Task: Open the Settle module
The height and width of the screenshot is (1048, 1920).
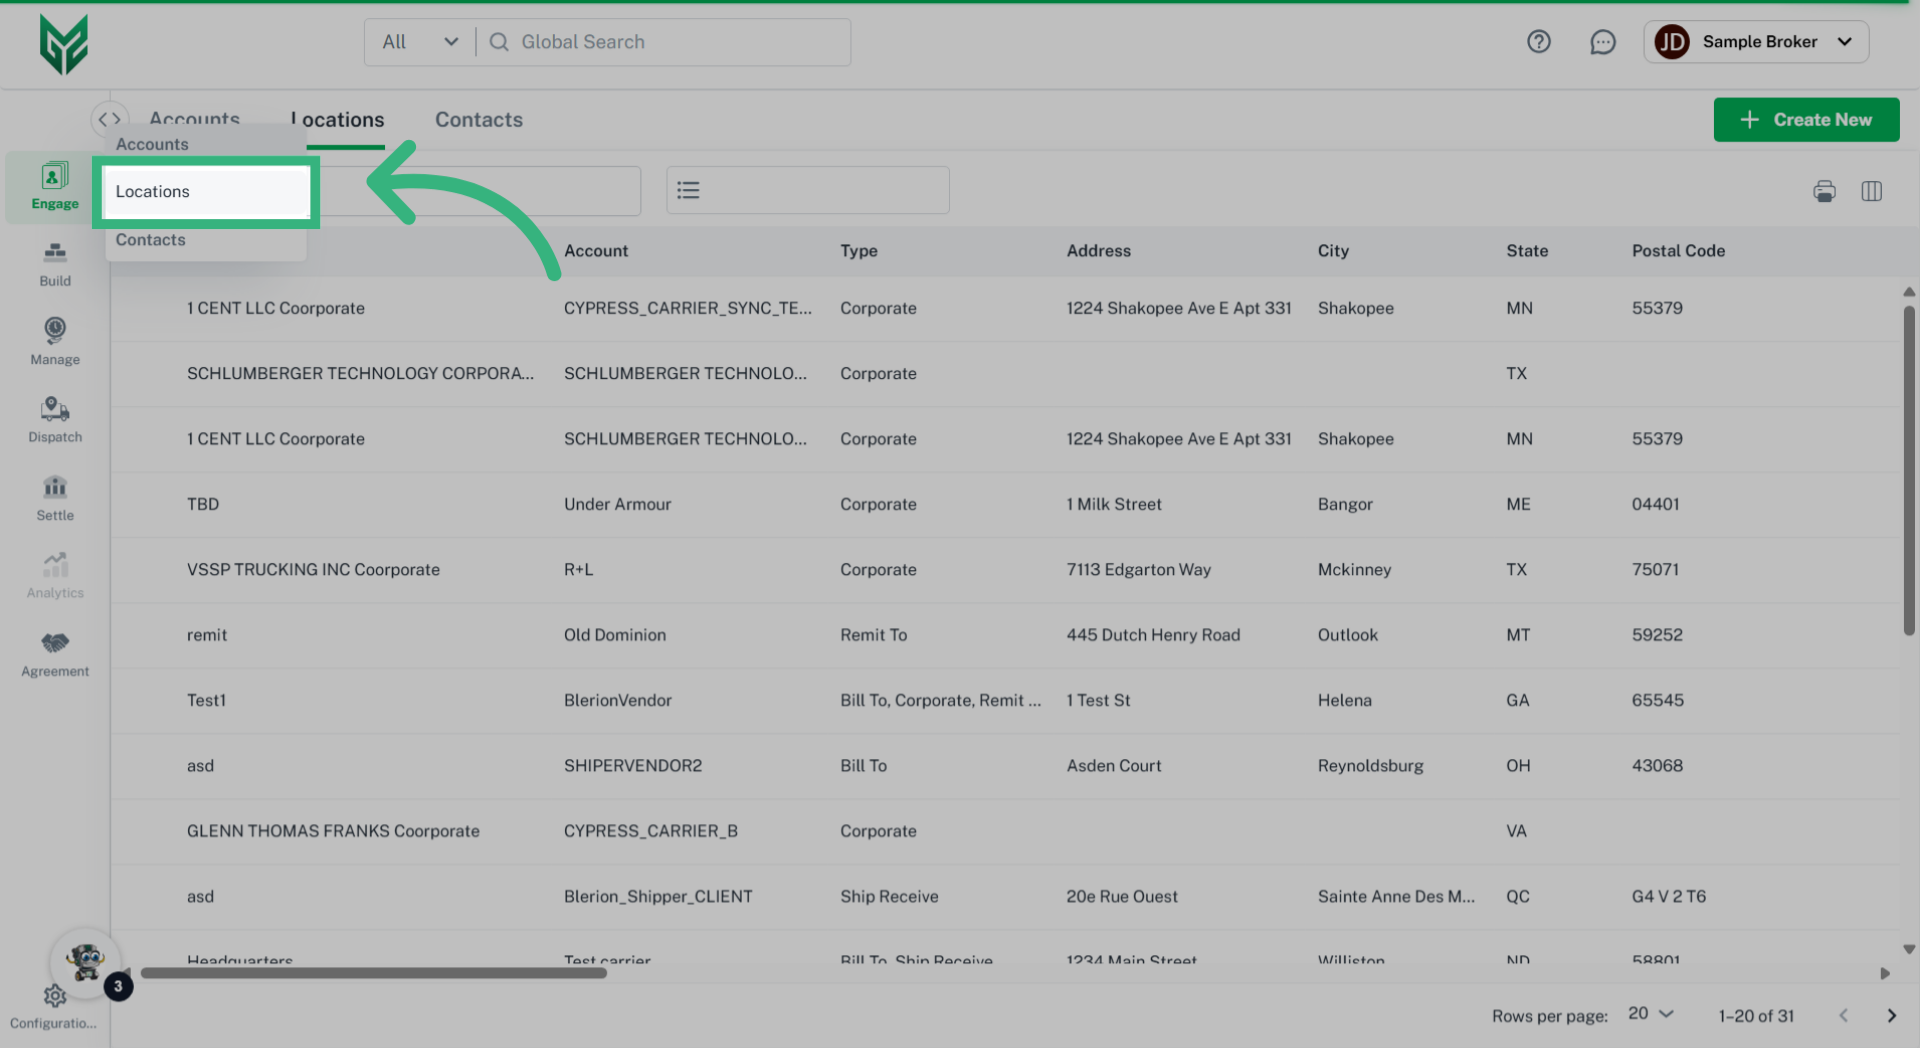Action: [55, 498]
